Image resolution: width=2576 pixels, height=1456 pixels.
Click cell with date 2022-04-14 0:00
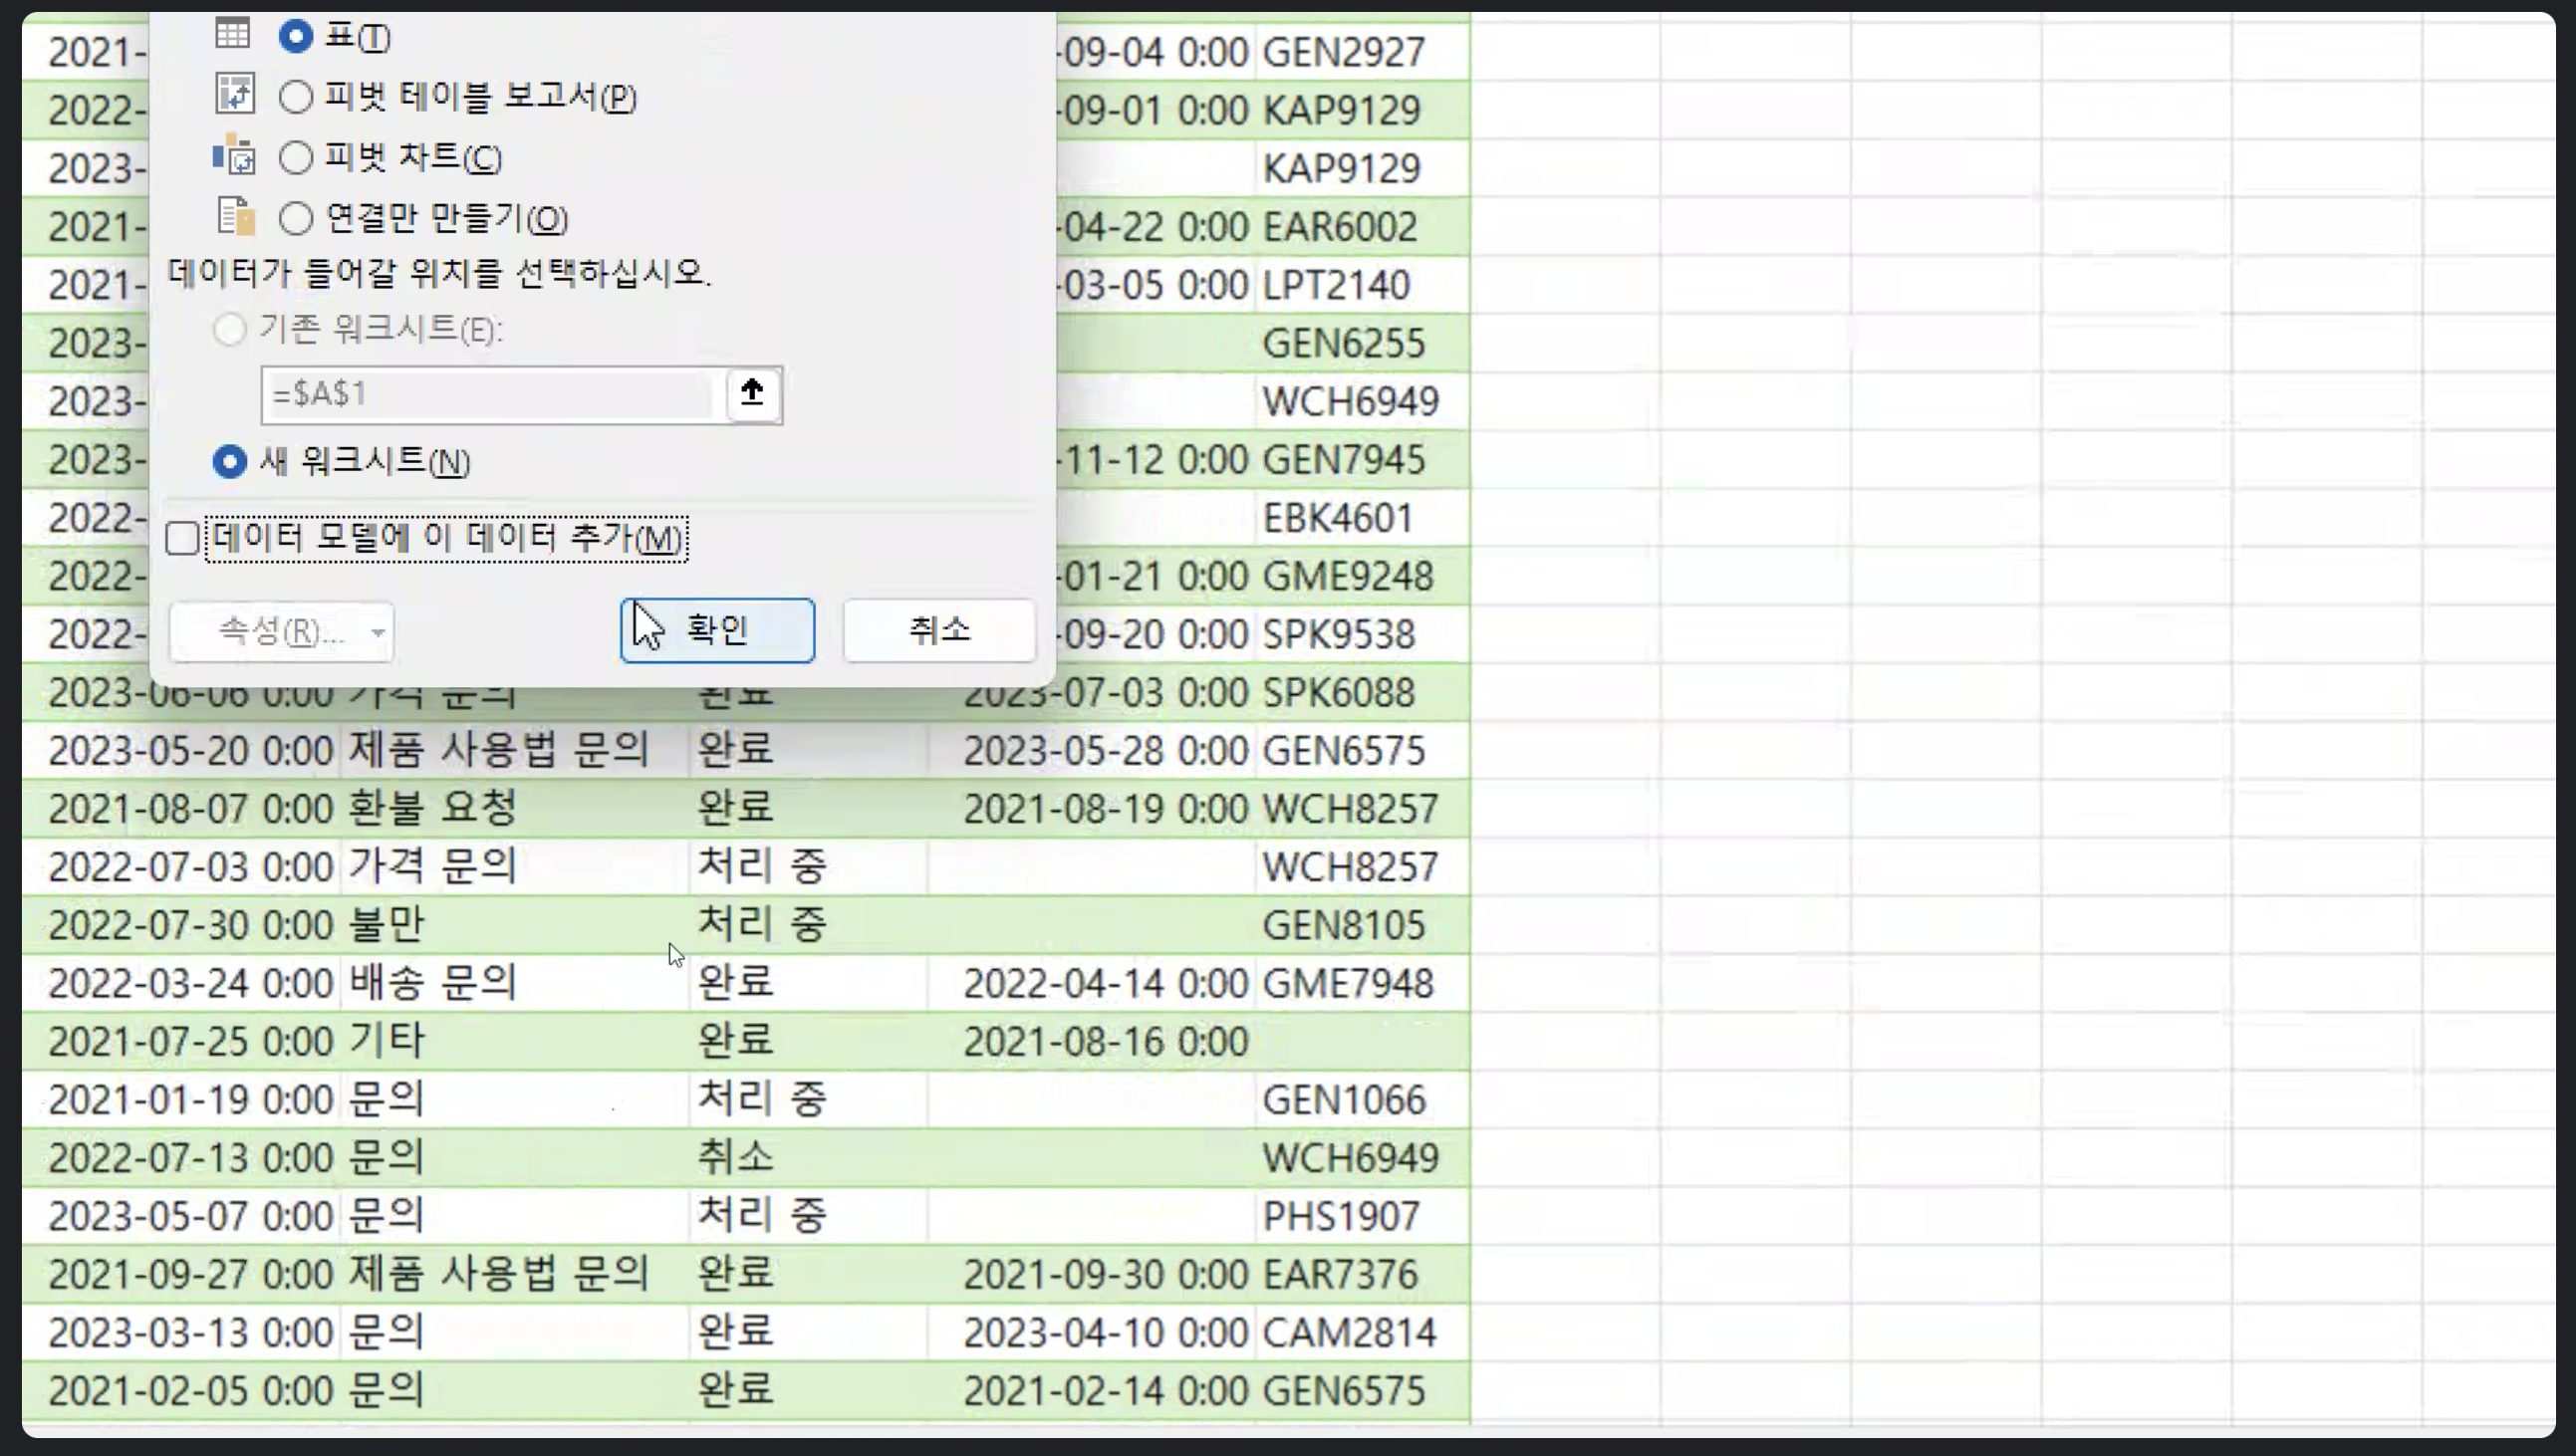pyautogui.click(x=1105, y=984)
